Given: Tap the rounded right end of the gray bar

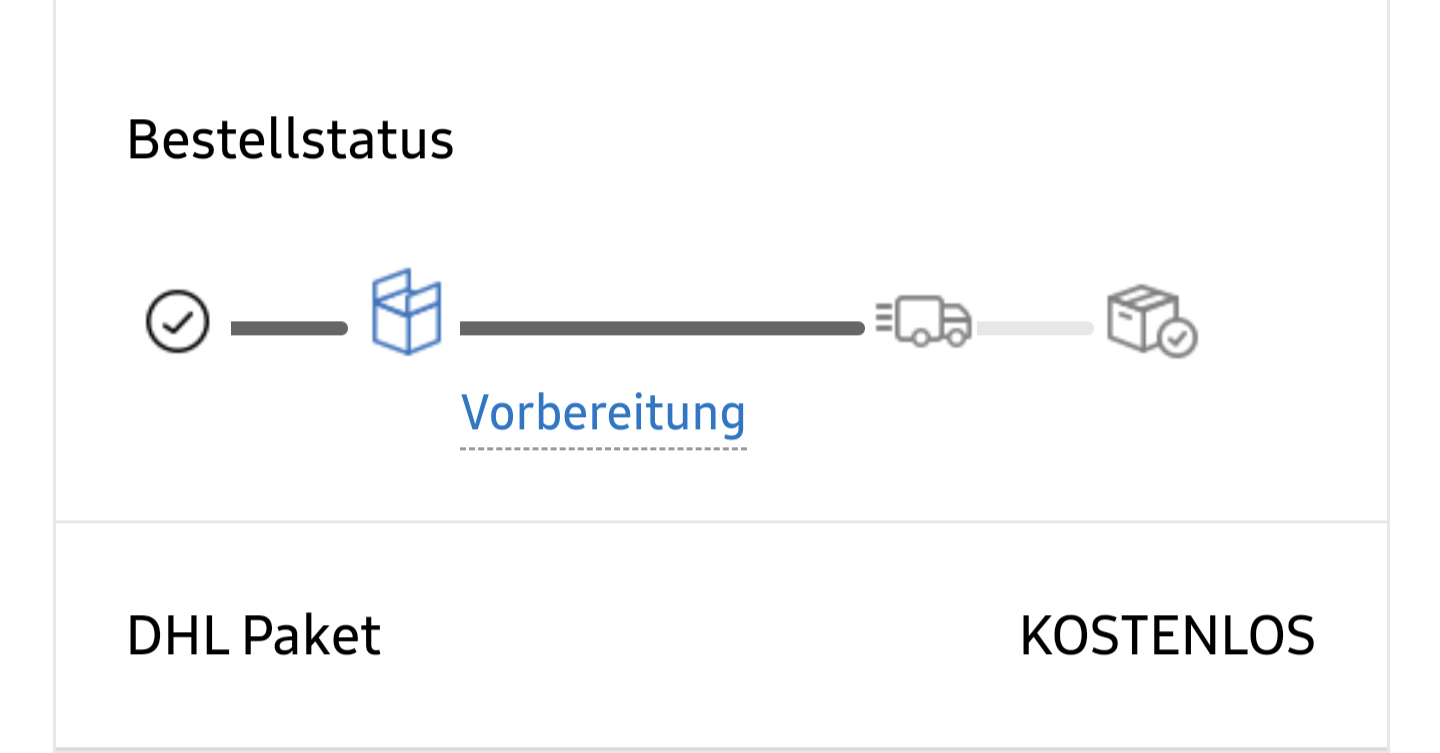Looking at the screenshot, I should [1088, 328].
